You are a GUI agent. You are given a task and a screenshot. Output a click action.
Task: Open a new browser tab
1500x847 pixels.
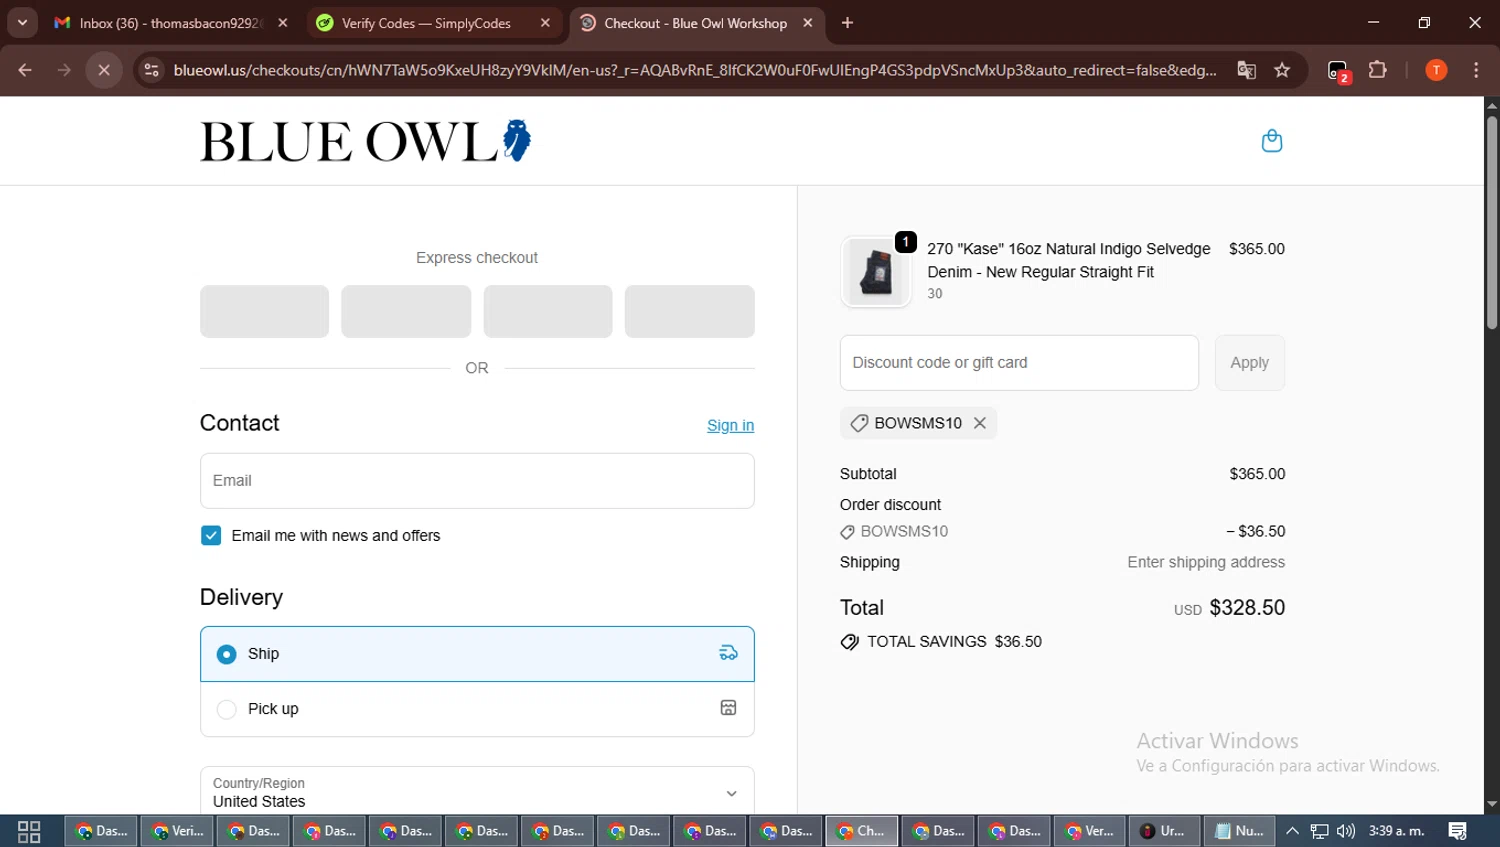click(x=847, y=23)
